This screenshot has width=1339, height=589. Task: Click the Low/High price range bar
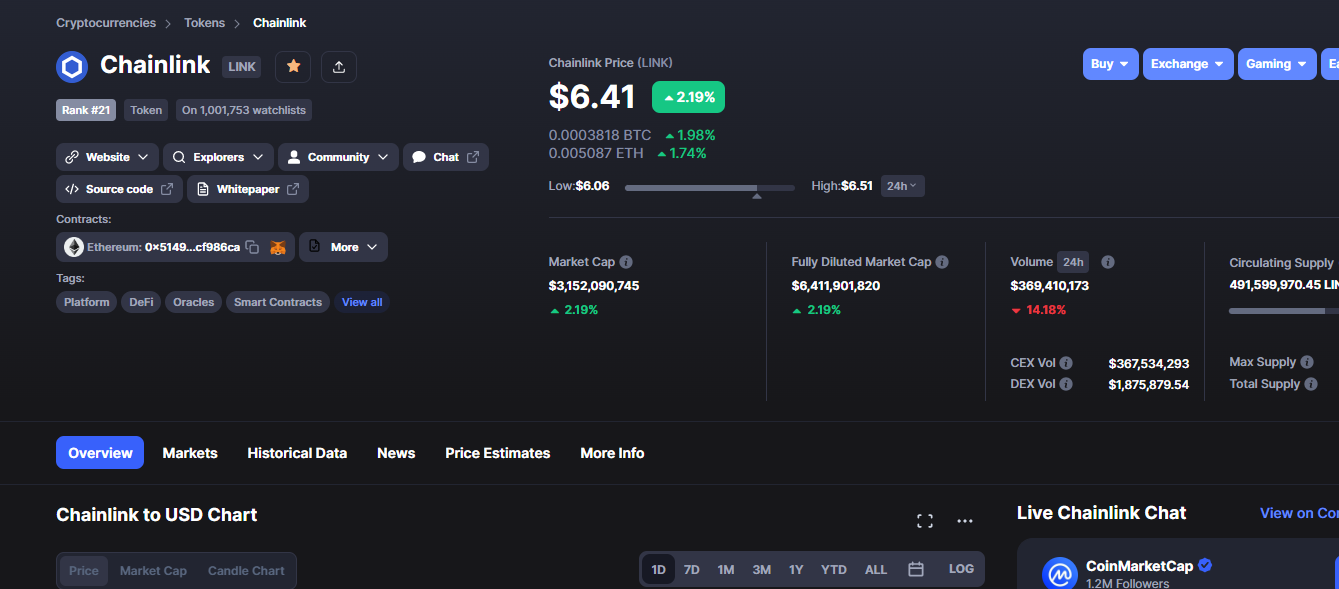(710, 187)
